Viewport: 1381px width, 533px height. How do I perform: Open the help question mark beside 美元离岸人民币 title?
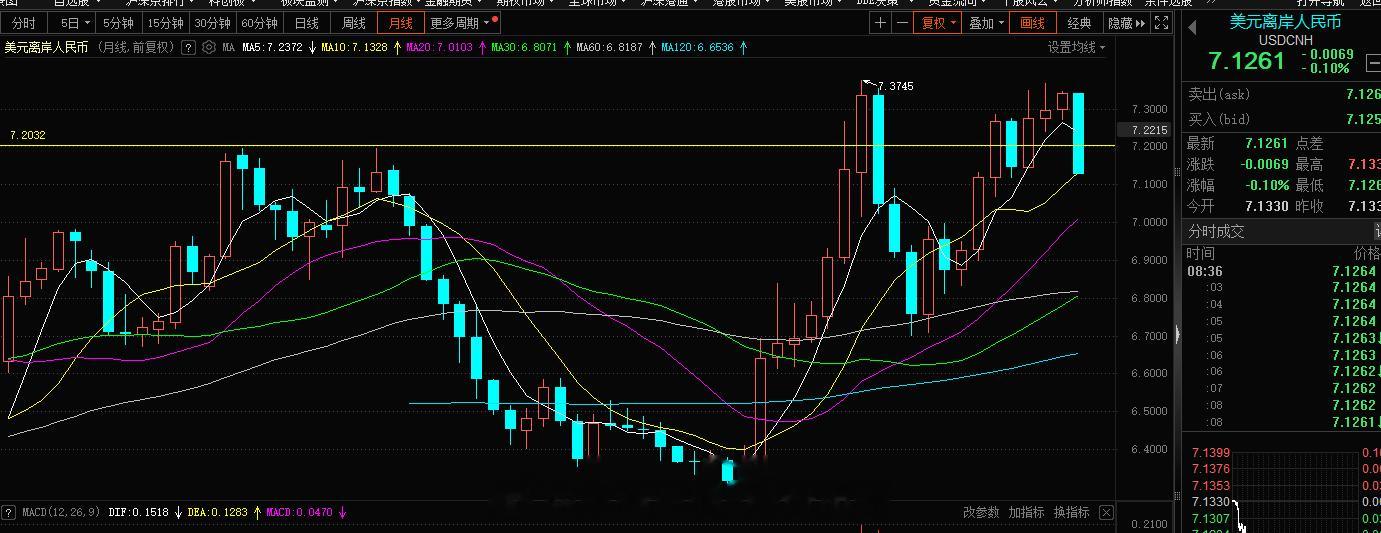pos(188,47)
